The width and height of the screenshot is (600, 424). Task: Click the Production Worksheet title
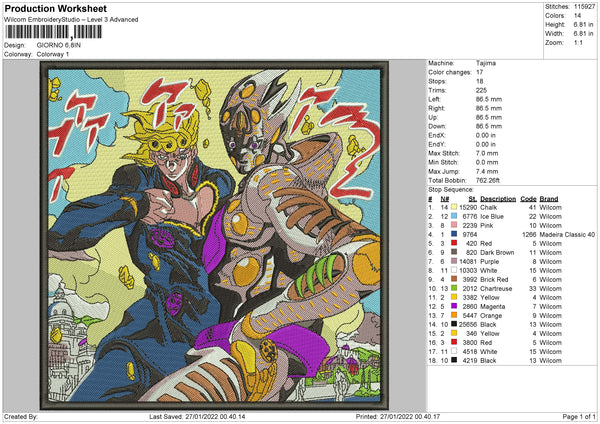click(55, 8)
